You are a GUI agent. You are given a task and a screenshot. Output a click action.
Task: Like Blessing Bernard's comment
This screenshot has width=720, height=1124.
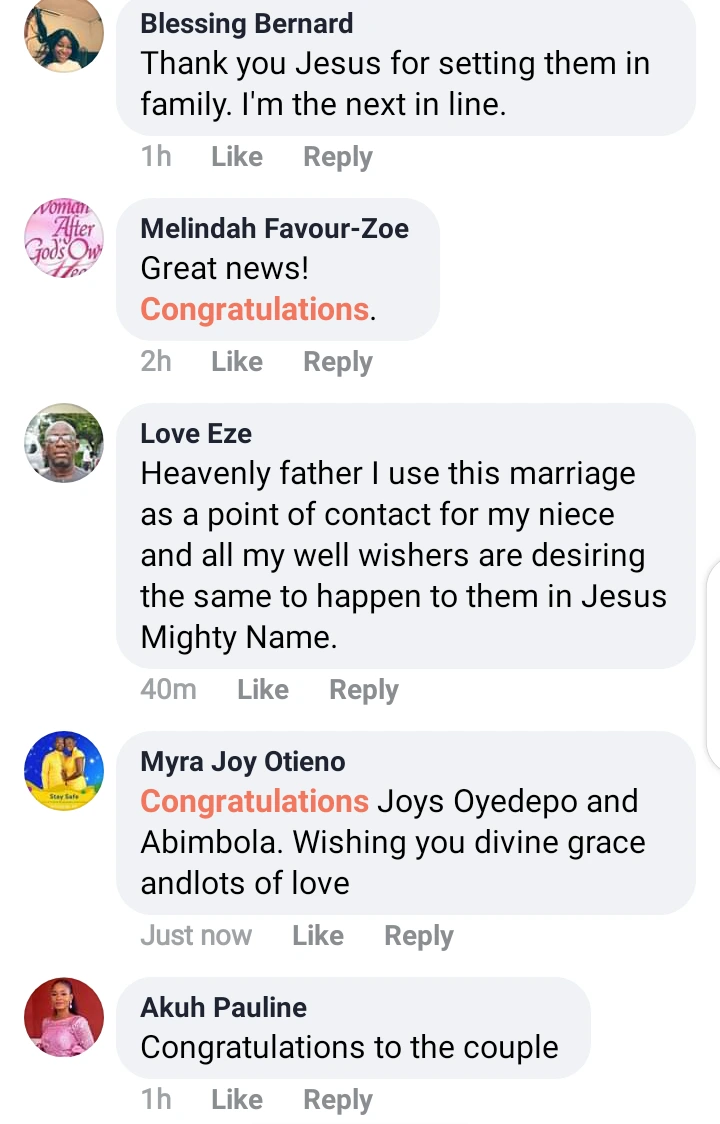click(237, 157)
